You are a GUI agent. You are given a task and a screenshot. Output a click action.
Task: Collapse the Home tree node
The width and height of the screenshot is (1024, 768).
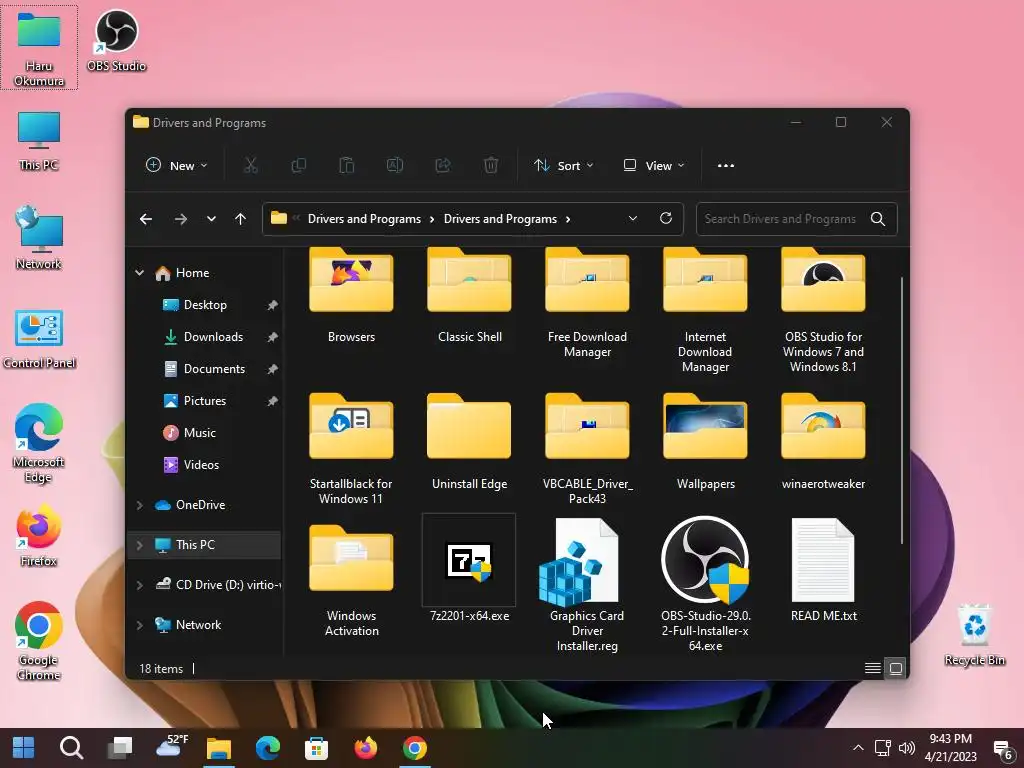click(x=139, y=272)
